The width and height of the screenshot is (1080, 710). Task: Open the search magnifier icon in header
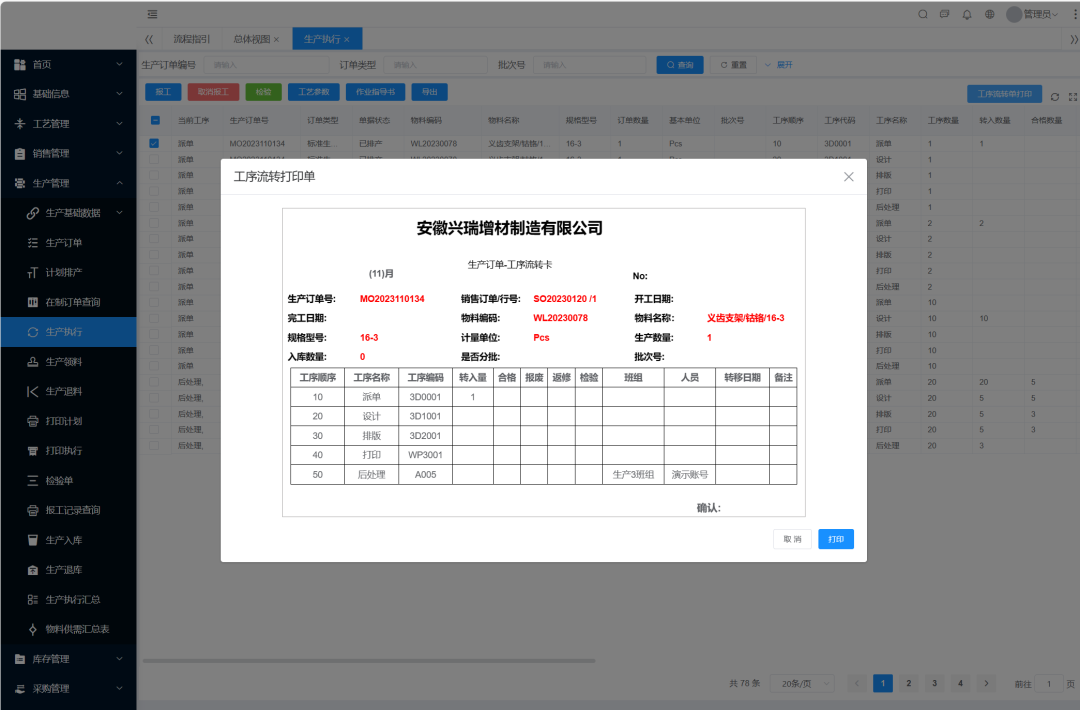coord(923,14)
